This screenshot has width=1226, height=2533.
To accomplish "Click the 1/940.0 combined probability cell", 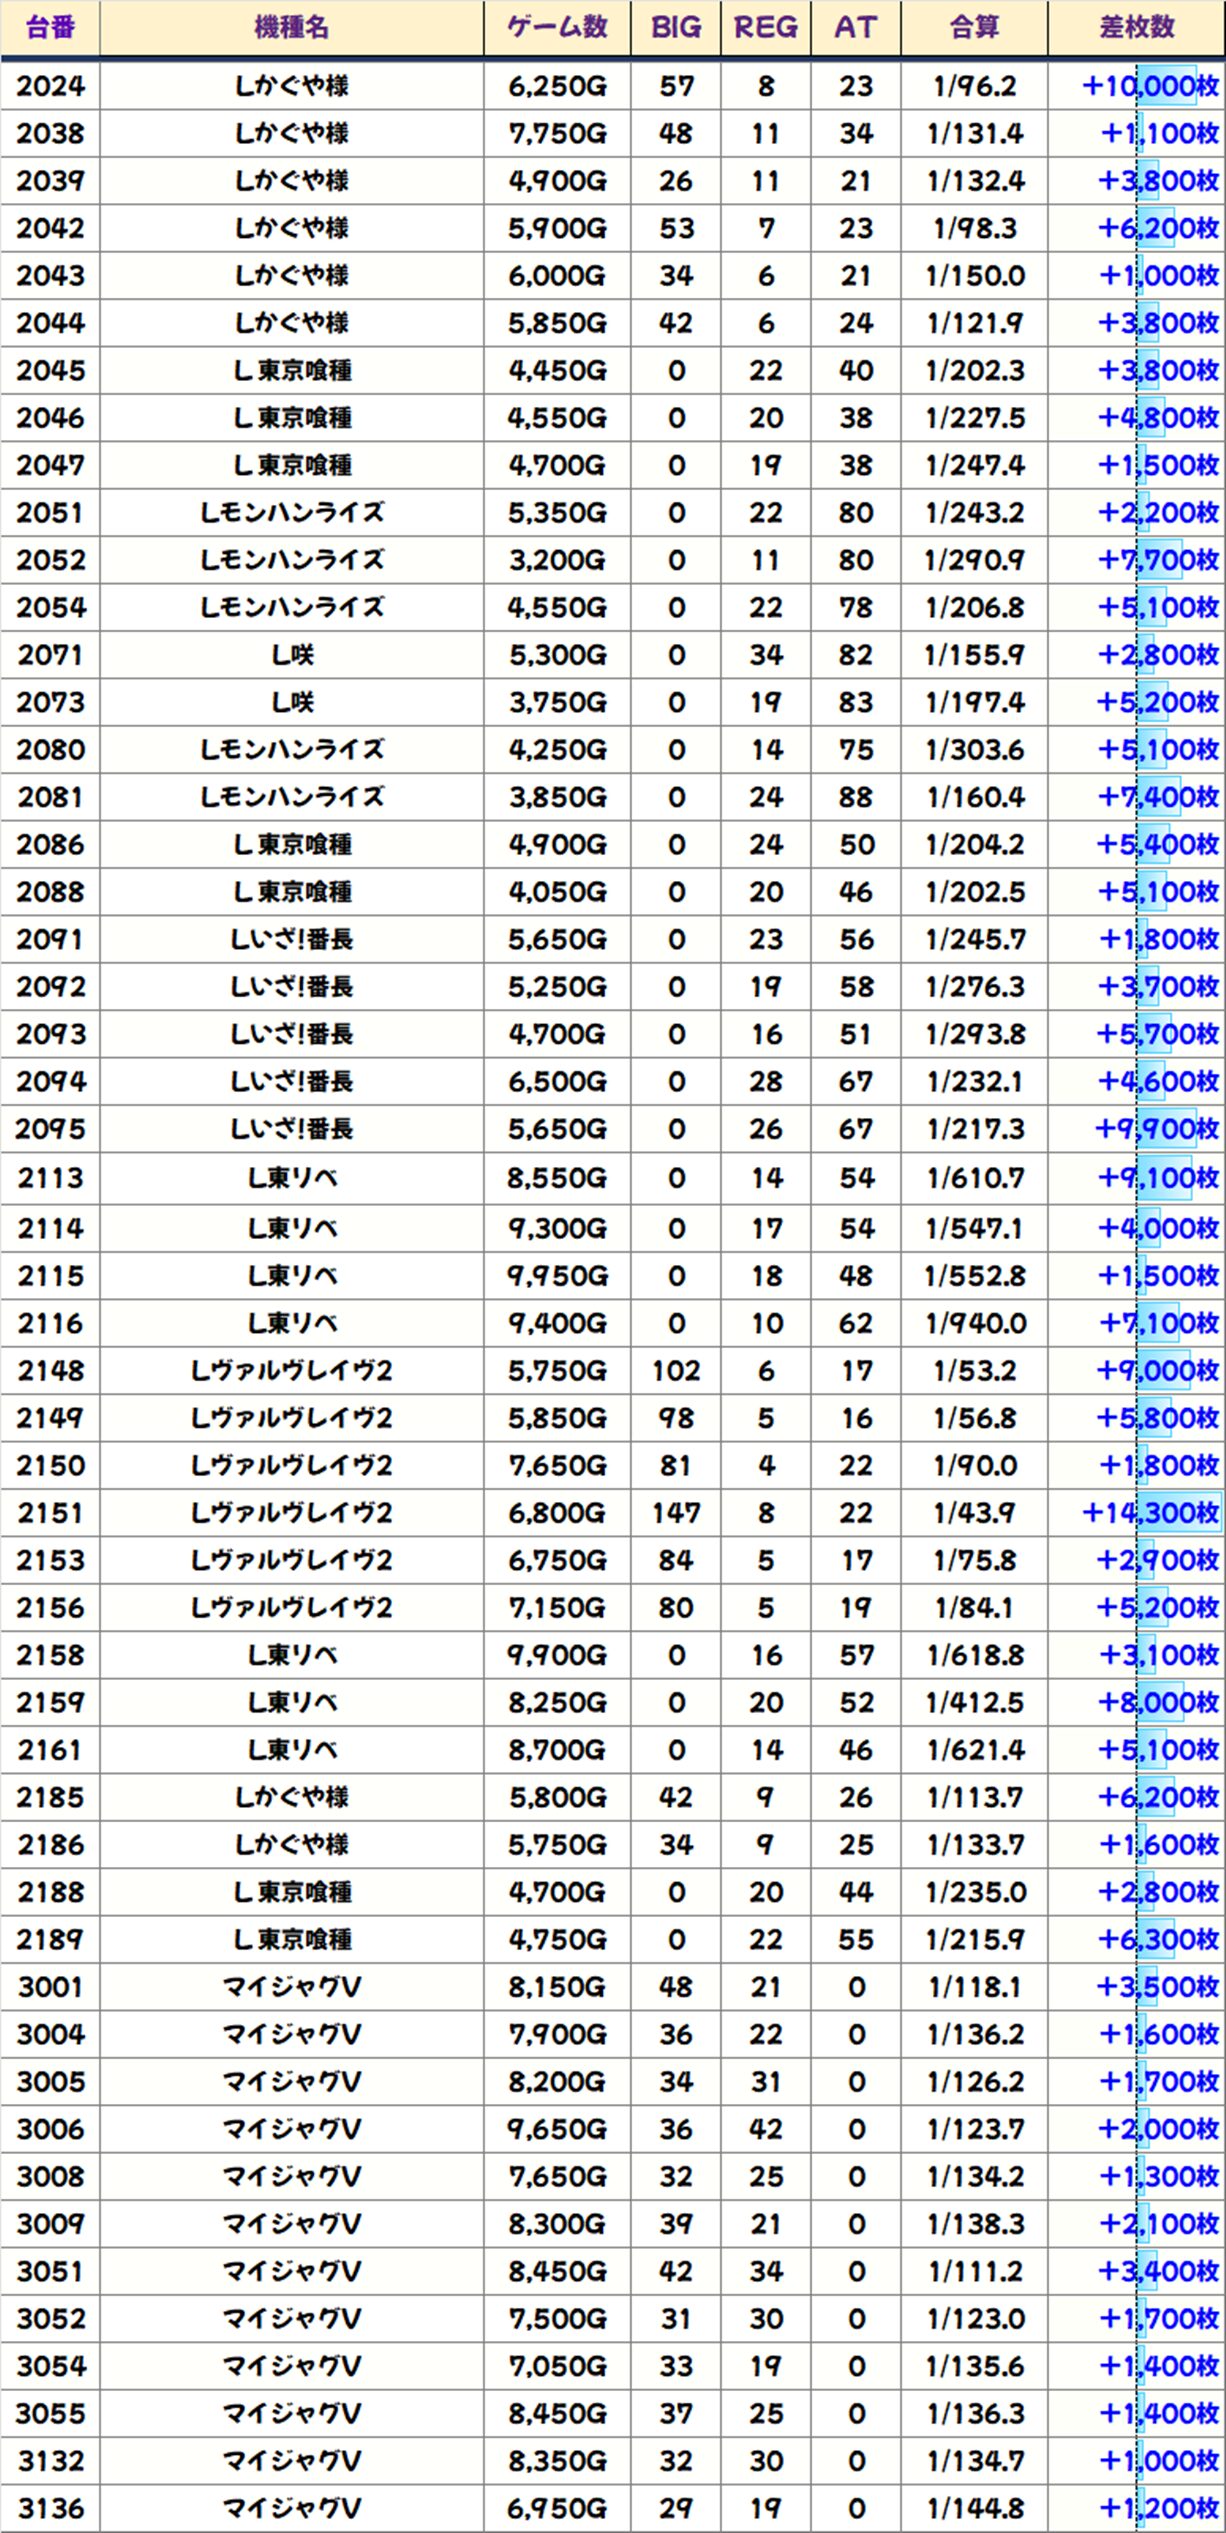I will 975,1324.
